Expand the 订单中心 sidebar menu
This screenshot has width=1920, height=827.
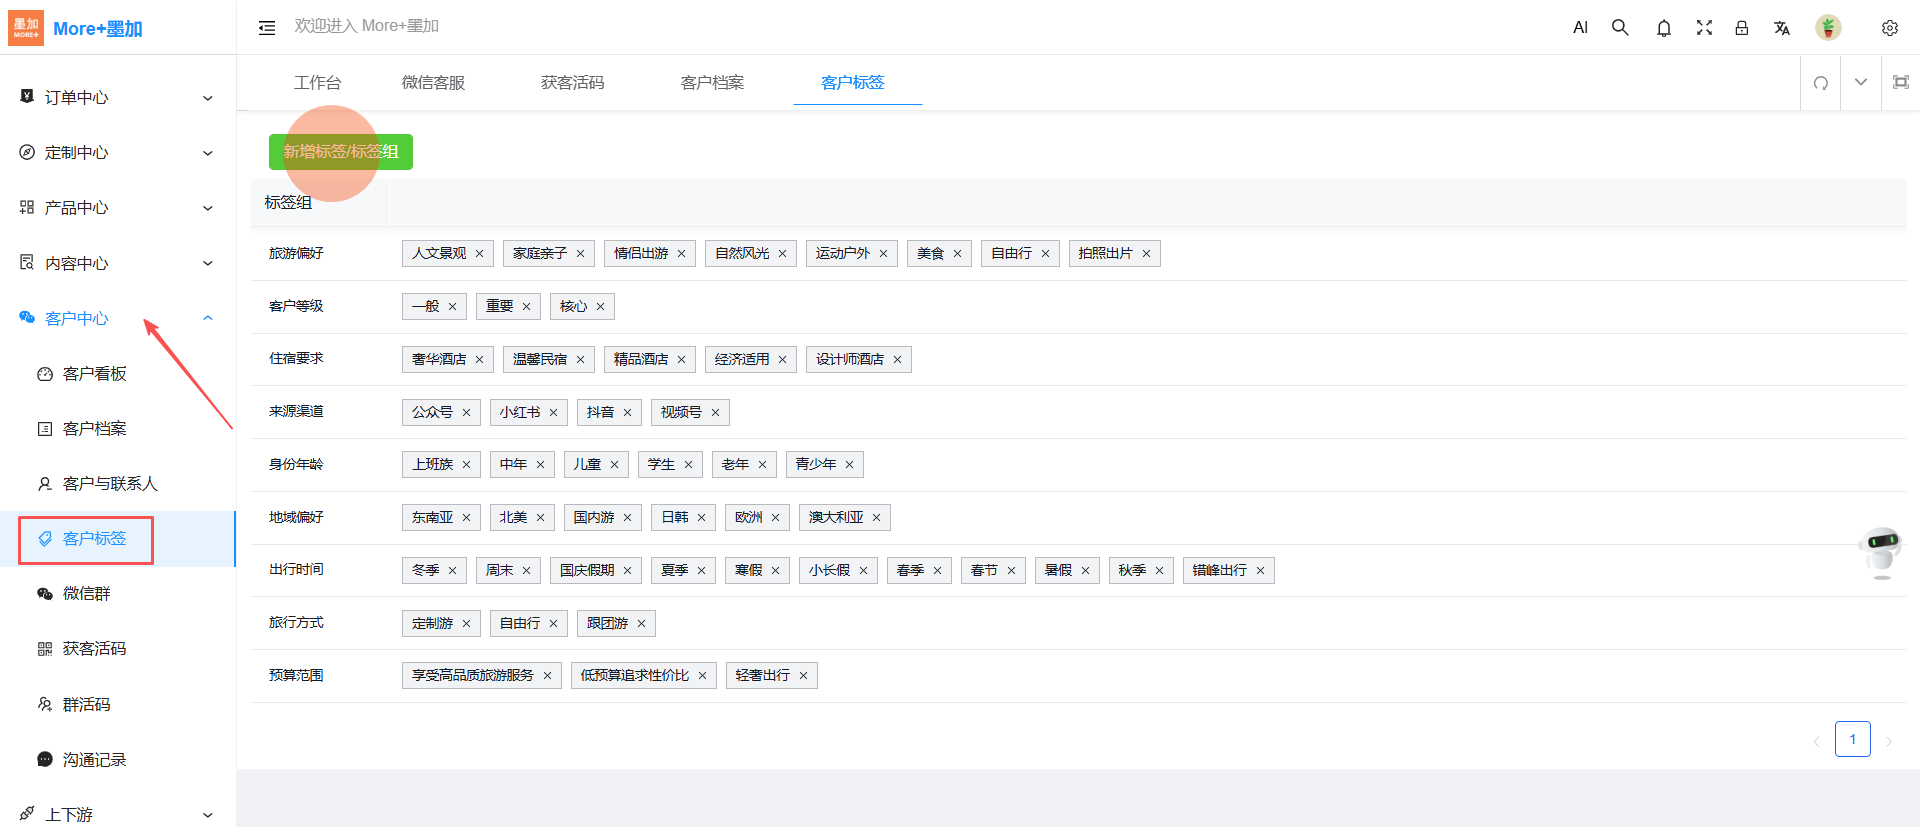coord(117,97)
